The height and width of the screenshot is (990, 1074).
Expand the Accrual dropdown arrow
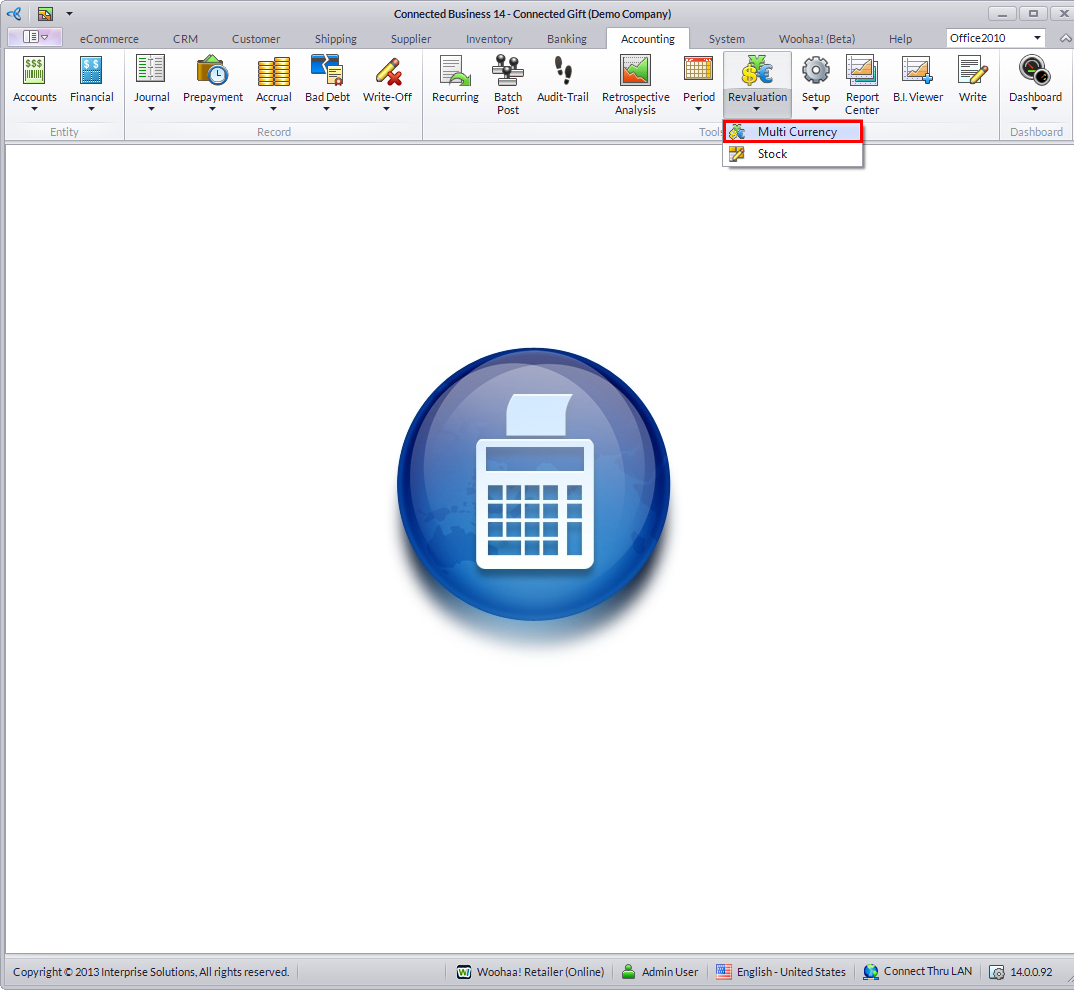273,109
